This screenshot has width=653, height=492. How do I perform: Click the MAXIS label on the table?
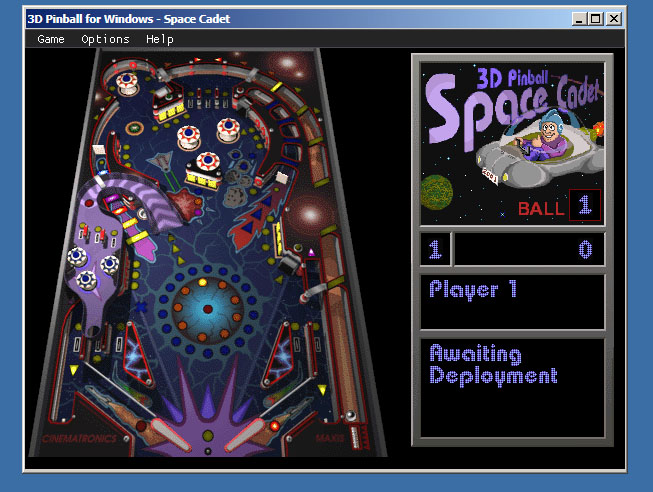(330, 438)
